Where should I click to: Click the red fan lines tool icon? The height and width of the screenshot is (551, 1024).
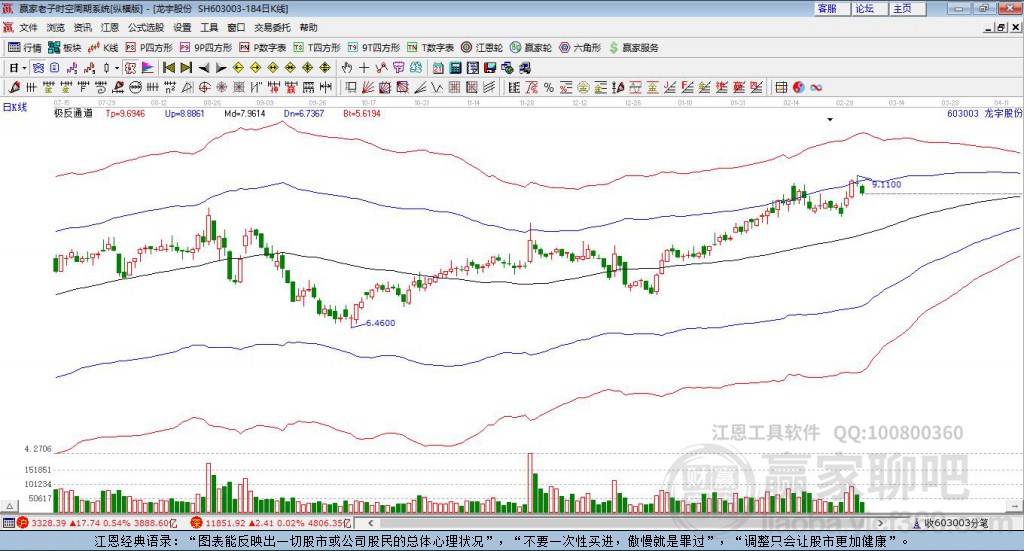pos(368,87)
